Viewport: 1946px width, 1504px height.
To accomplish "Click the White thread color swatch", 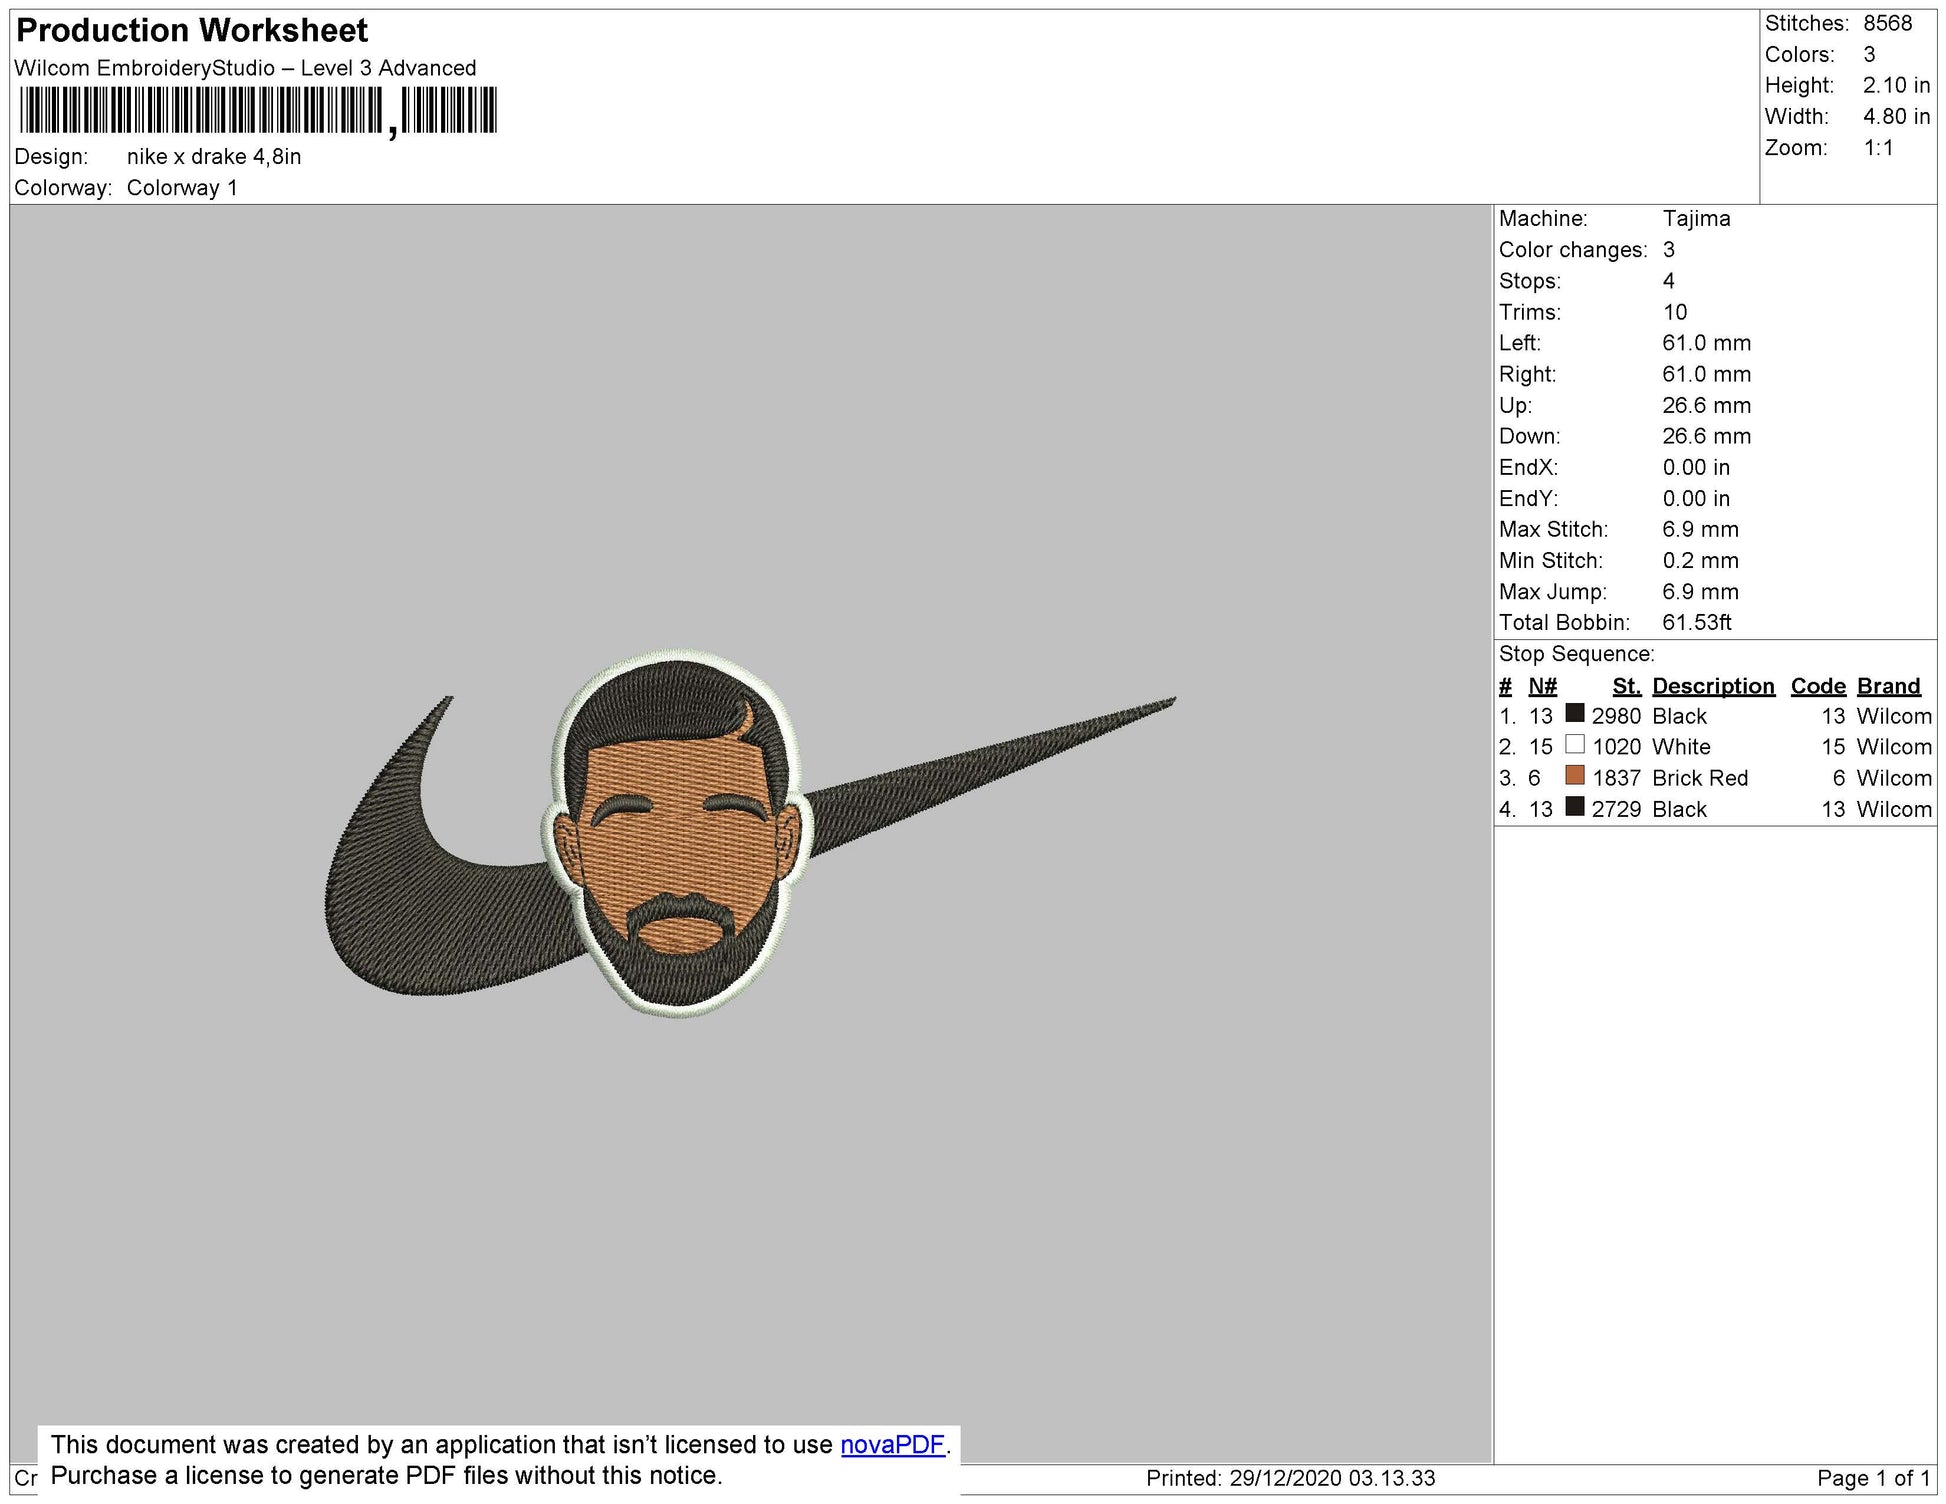I will pos(1574,744).
